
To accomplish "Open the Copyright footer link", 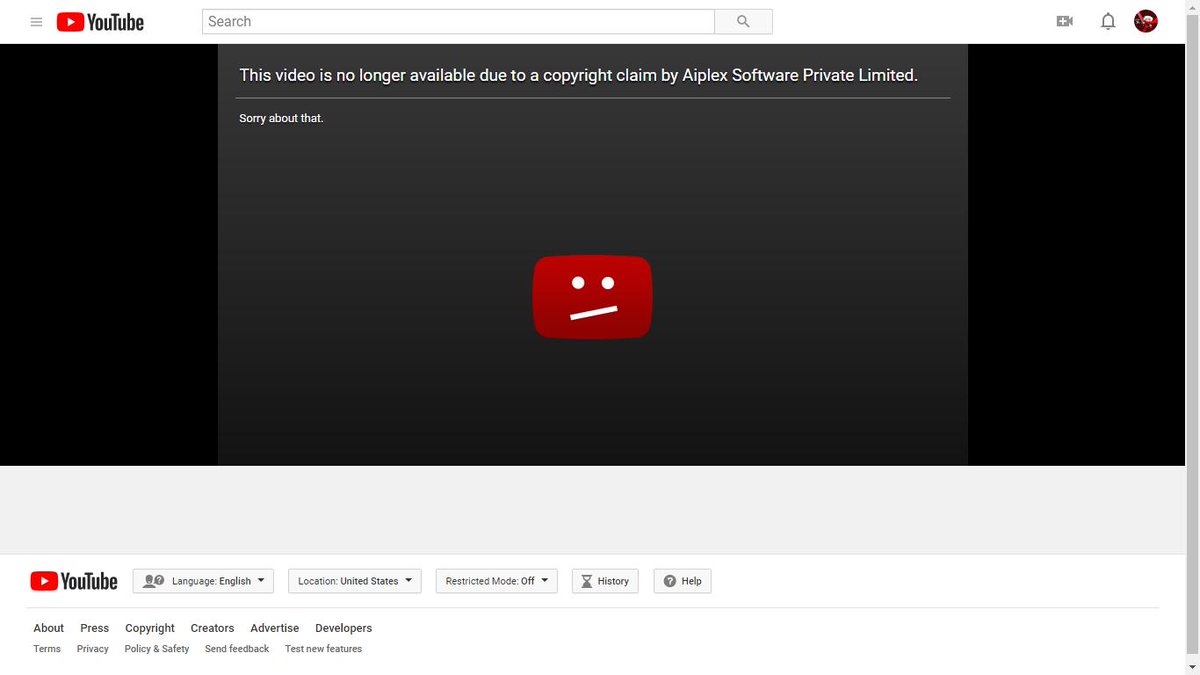I will (x=150, y=628).
